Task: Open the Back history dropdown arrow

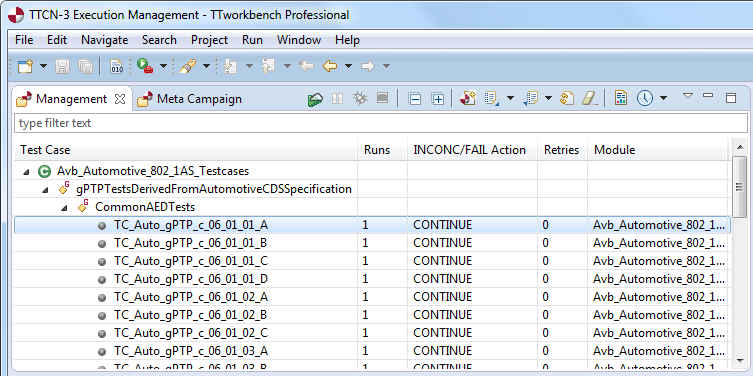Action: point(349,66)
